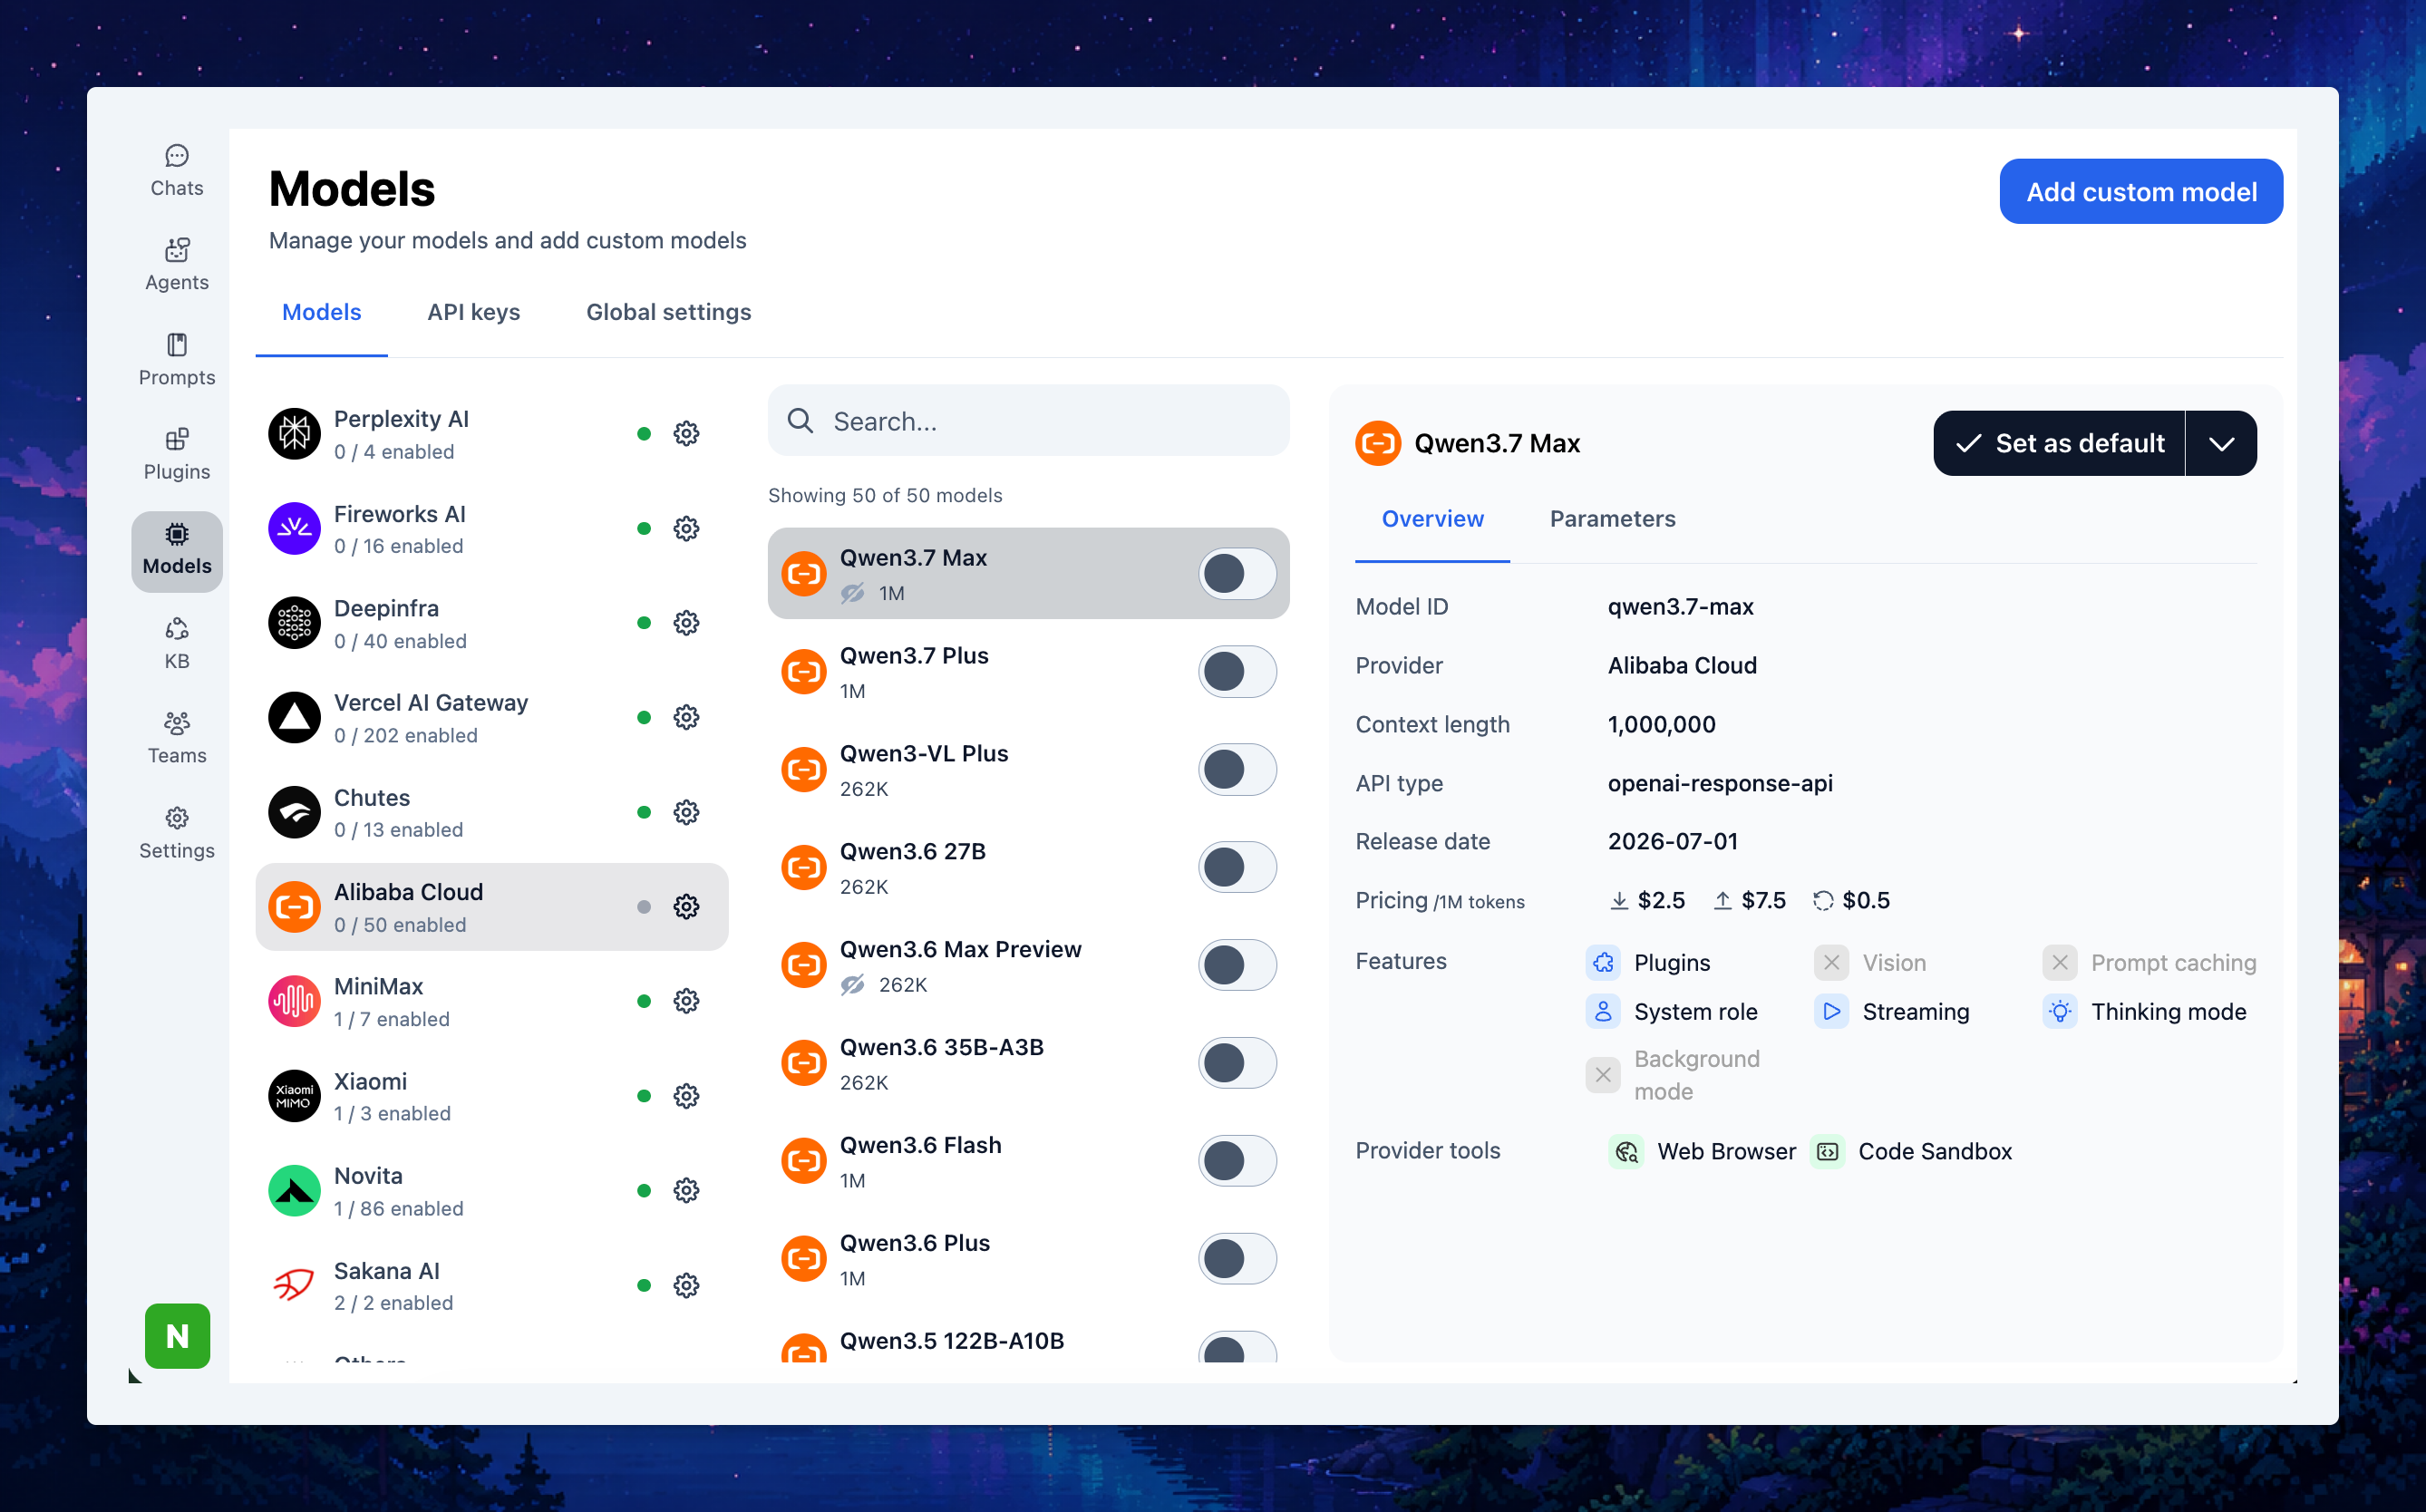Viewport: 2426px width, 1512px height.
Task: Select the Qwen3.6 35B-A3B model row
Action: click(x=1028, y=1063)
